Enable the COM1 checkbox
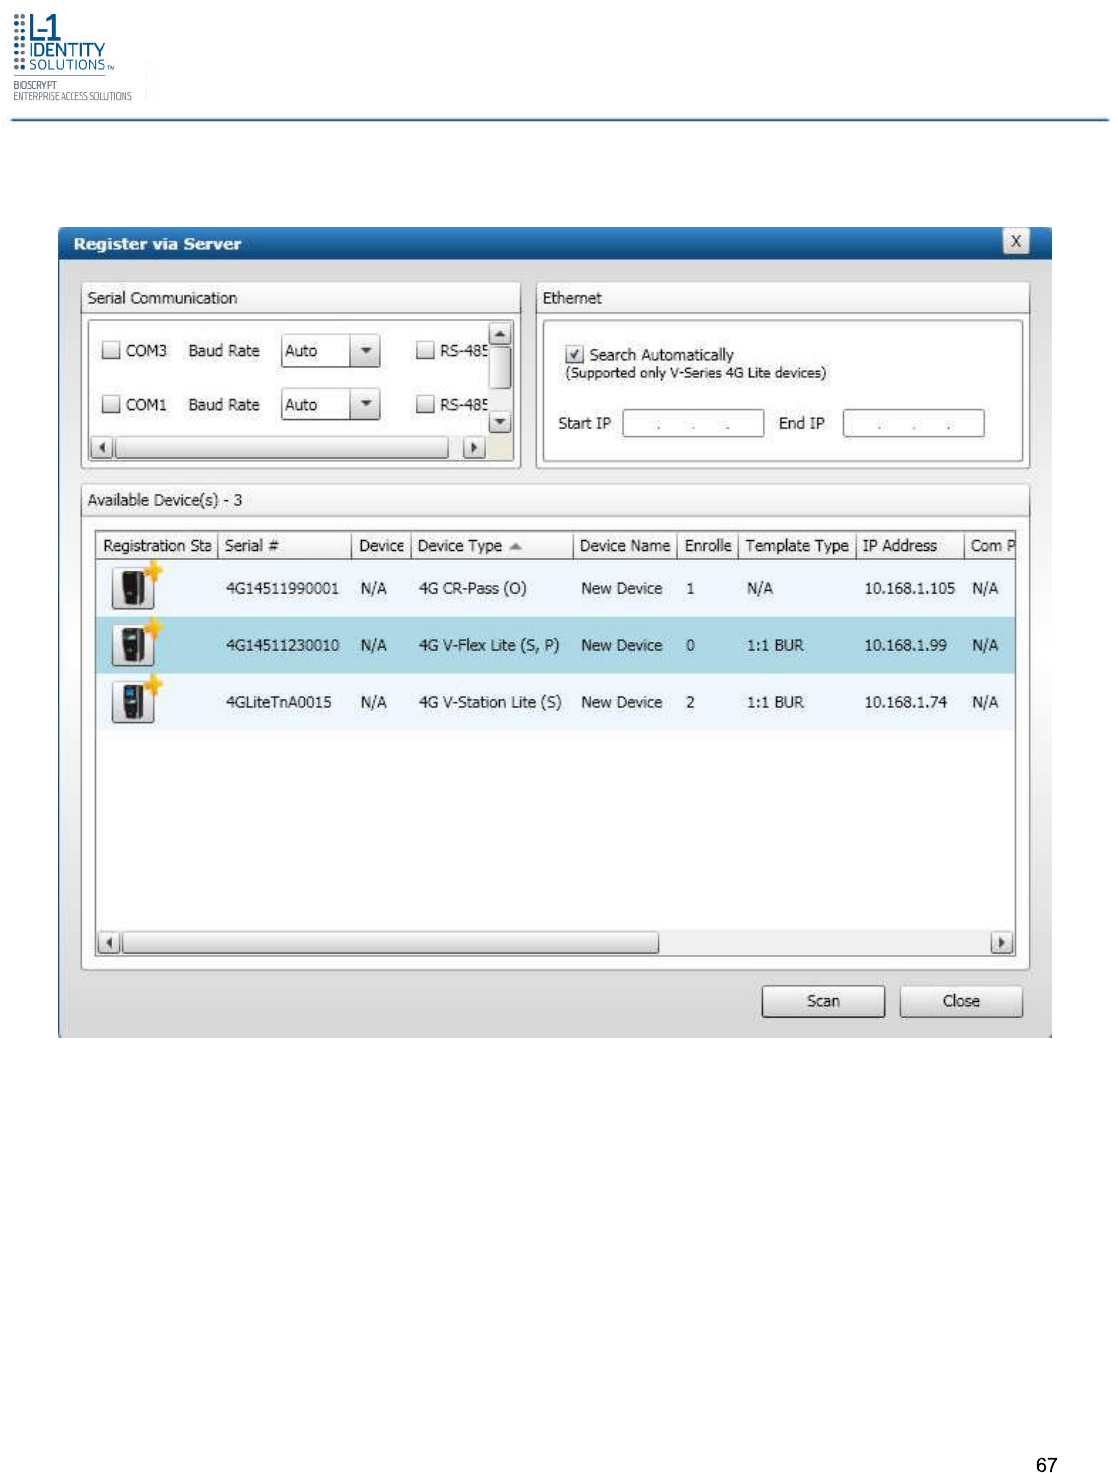Image resolution: width=1118 pixels, height=1473 pixels. pos(112,404)
